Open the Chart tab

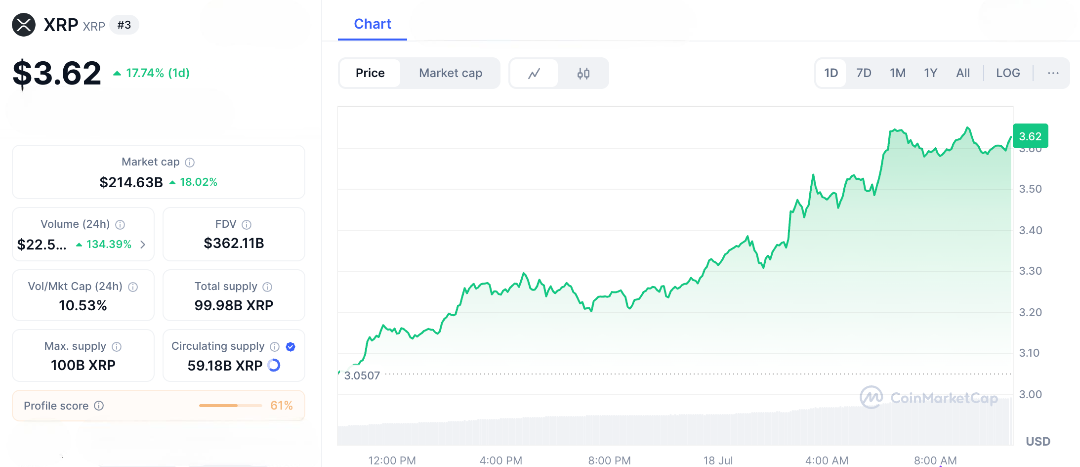pyautogui.click(x=373, y=24)
